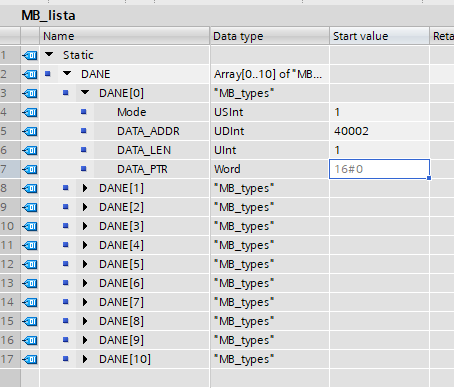Viewport: 454px width, 388px height.
Task: Click the tag icon in the DANE[3] row
Action: (30, 226)
